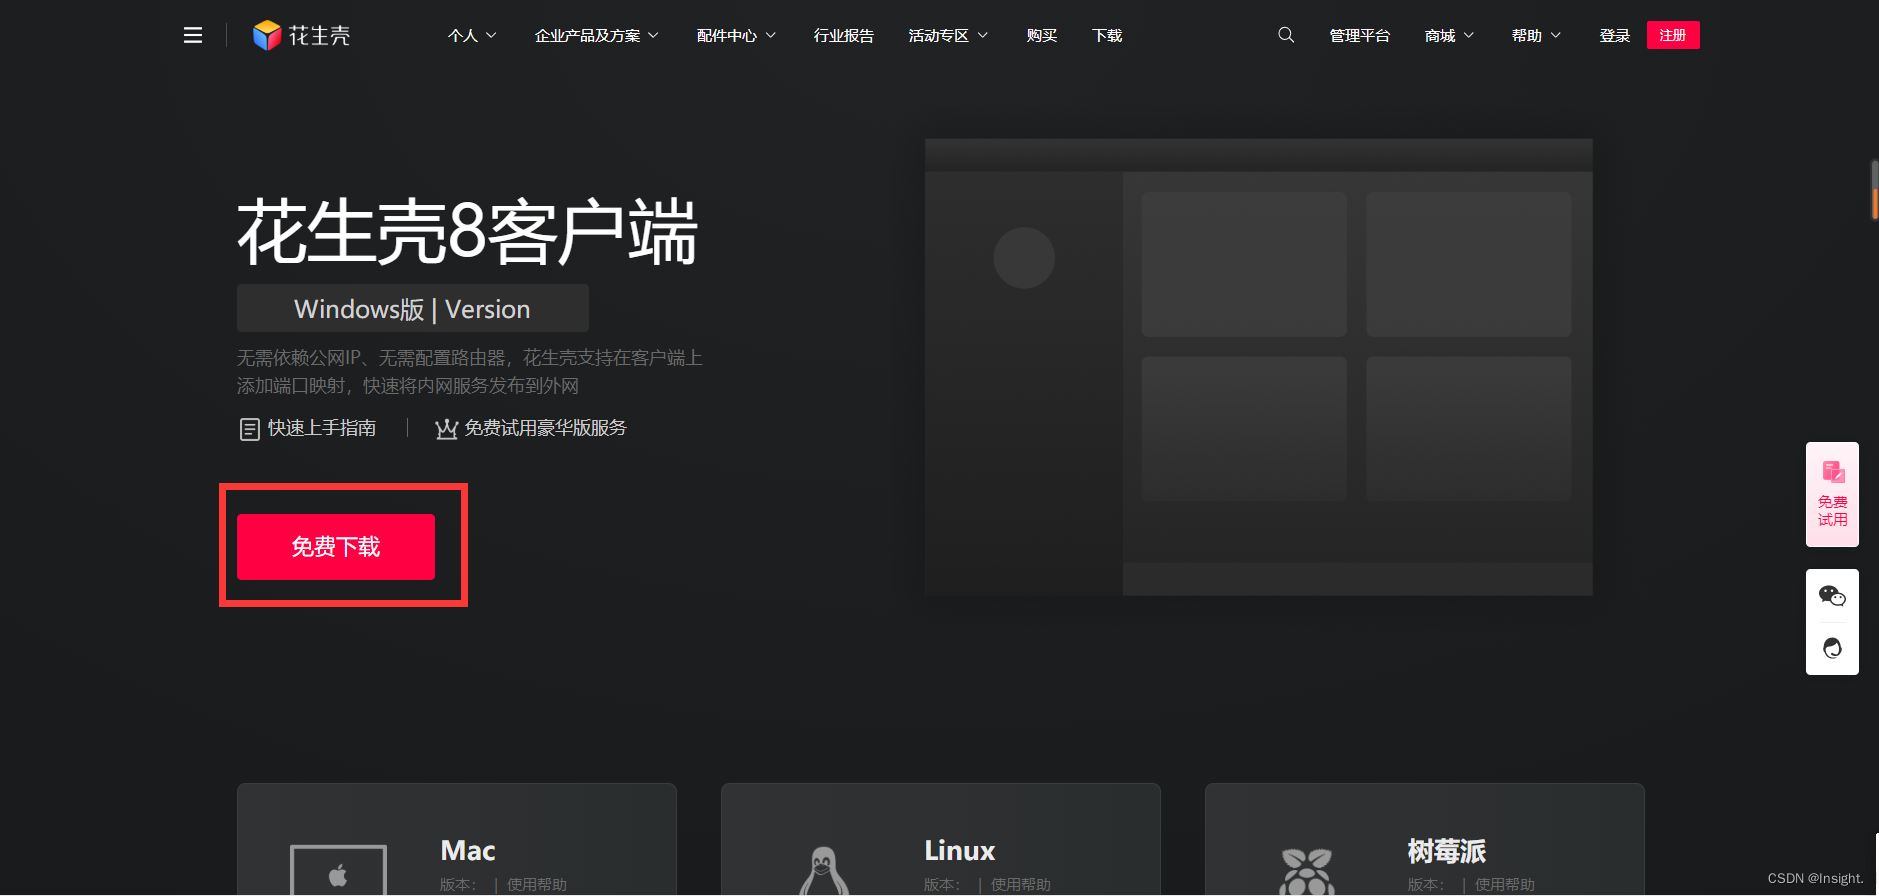Click the Mac card title
The height and width of the screenshot is (896, 1879).
468,851
